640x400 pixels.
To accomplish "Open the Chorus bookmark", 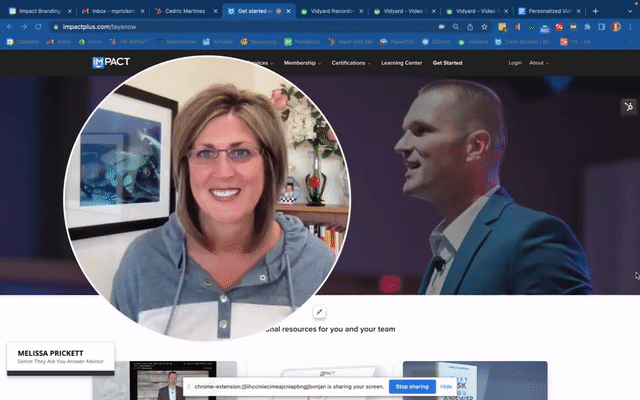I will 437,42.
